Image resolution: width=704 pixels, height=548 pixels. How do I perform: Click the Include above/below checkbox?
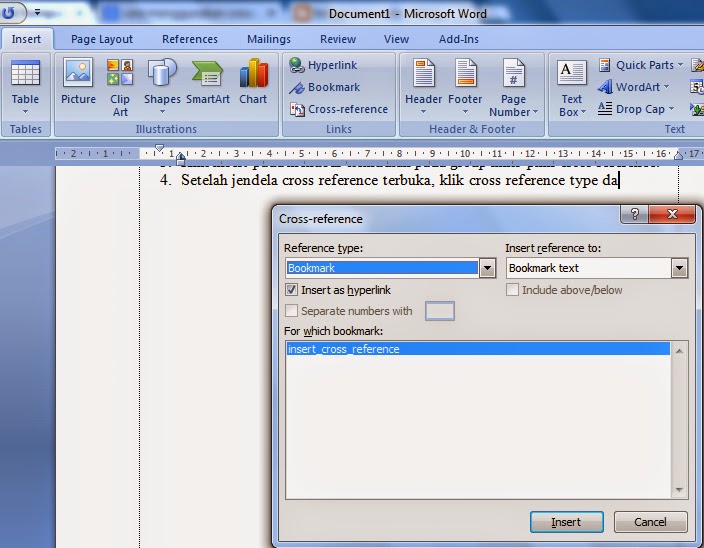[x=512, y=290]
